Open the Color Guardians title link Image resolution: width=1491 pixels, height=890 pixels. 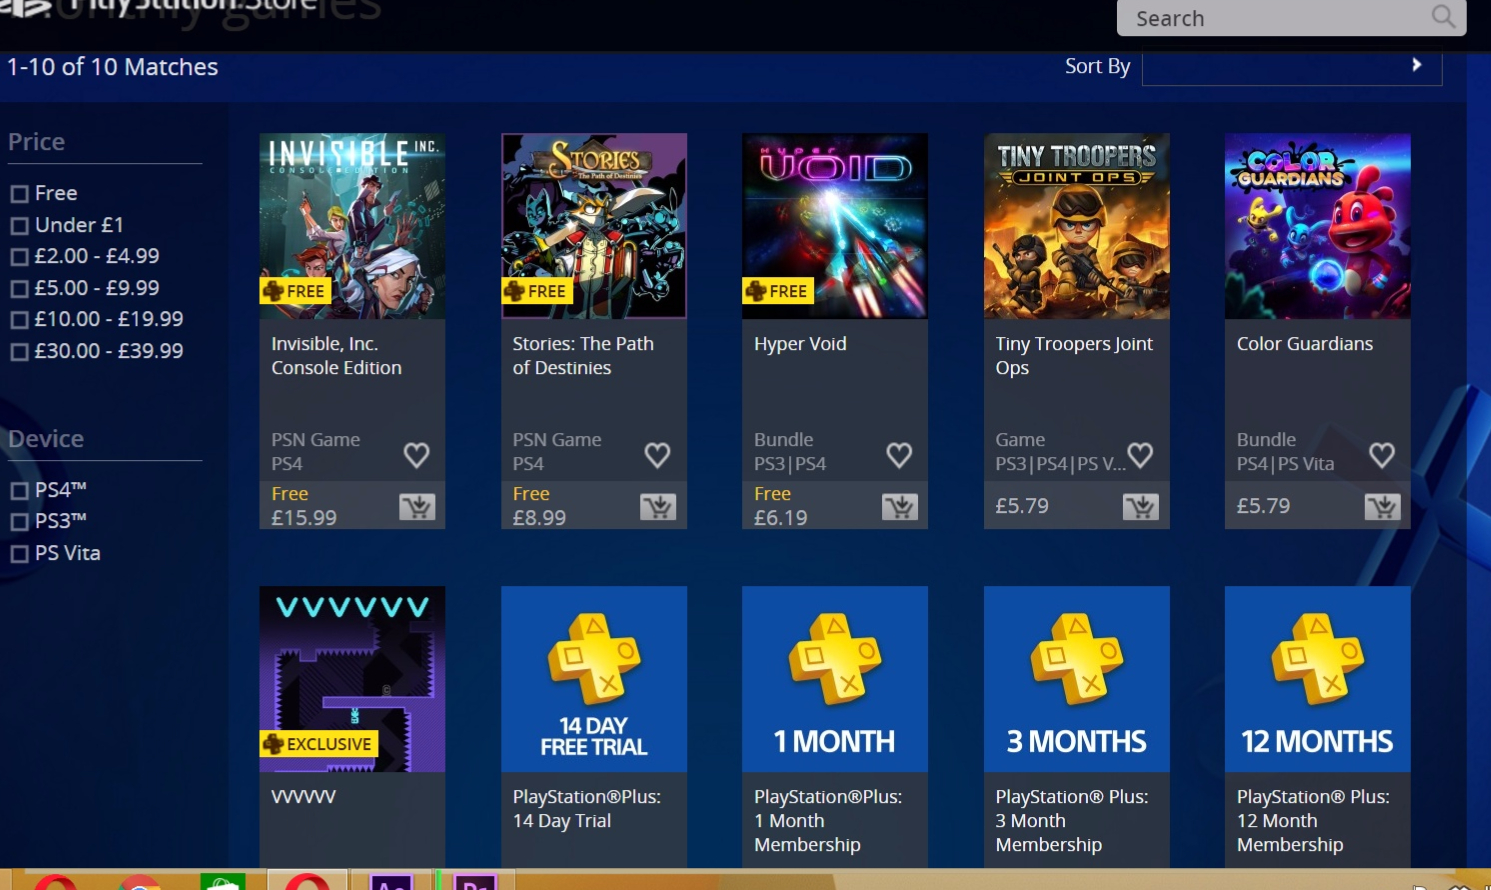pos(1305,344)
